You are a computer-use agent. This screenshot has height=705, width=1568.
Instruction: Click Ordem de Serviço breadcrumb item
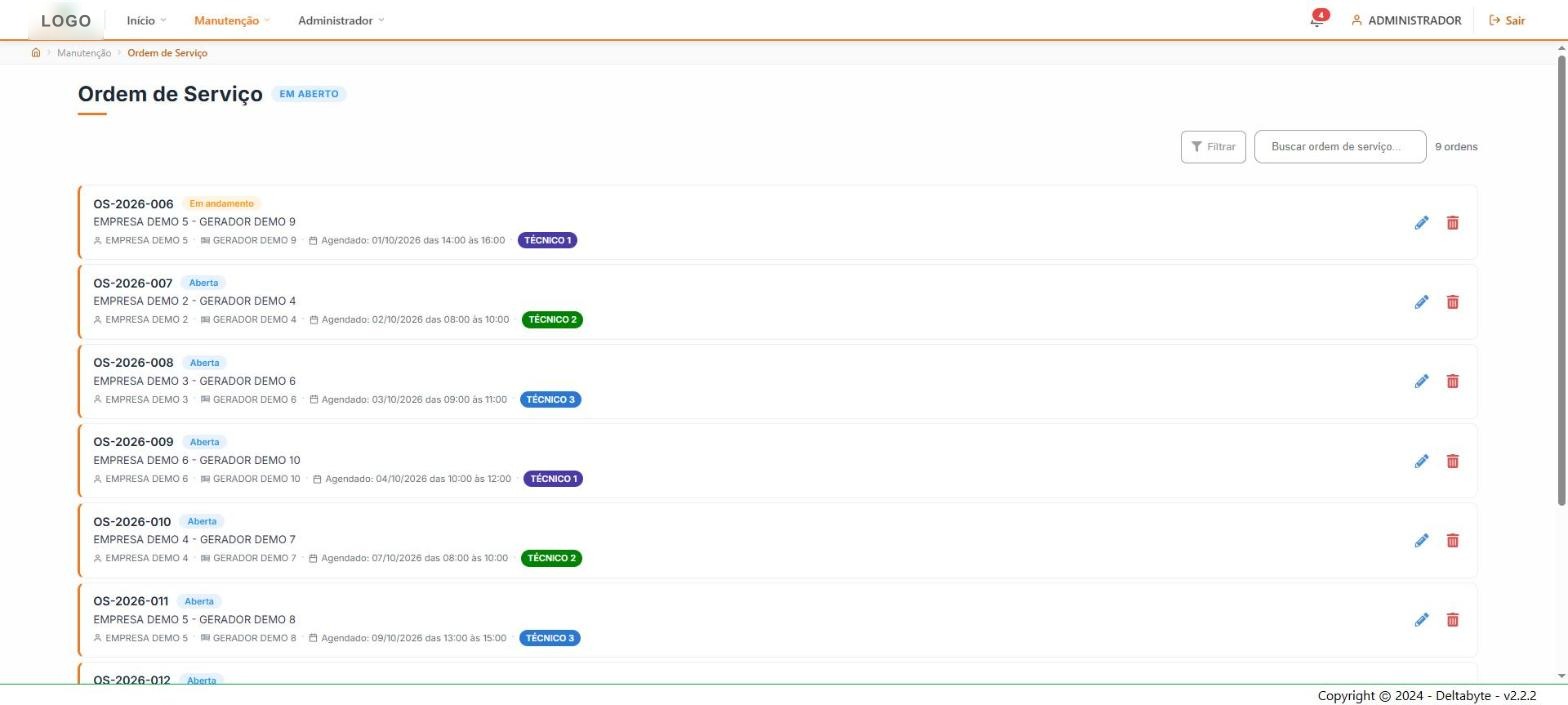coord(167,53)
